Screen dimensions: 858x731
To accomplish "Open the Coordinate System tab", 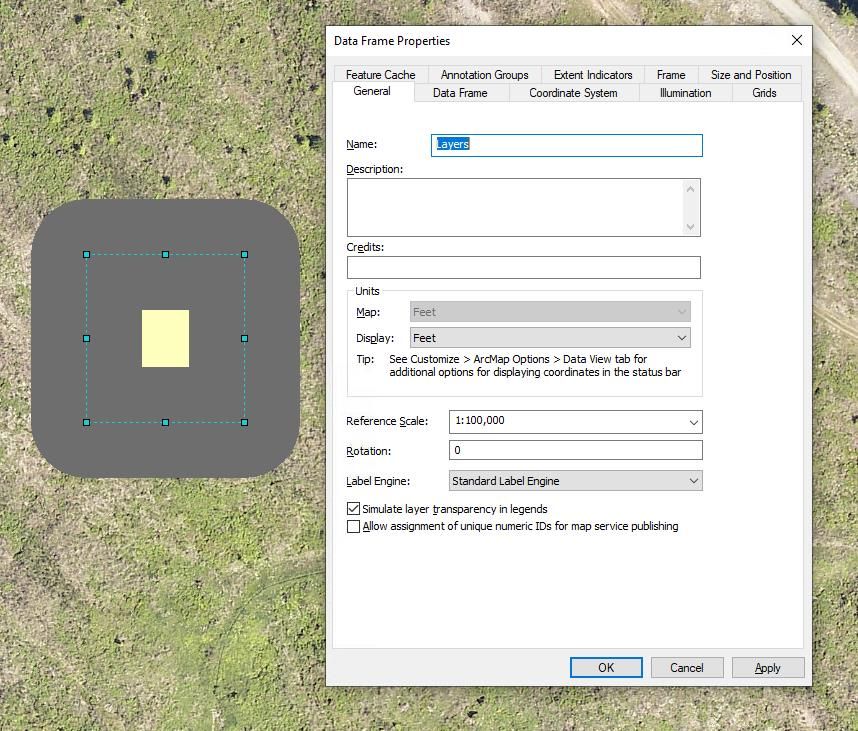I will pyautogui.click(x=573, y=93).
